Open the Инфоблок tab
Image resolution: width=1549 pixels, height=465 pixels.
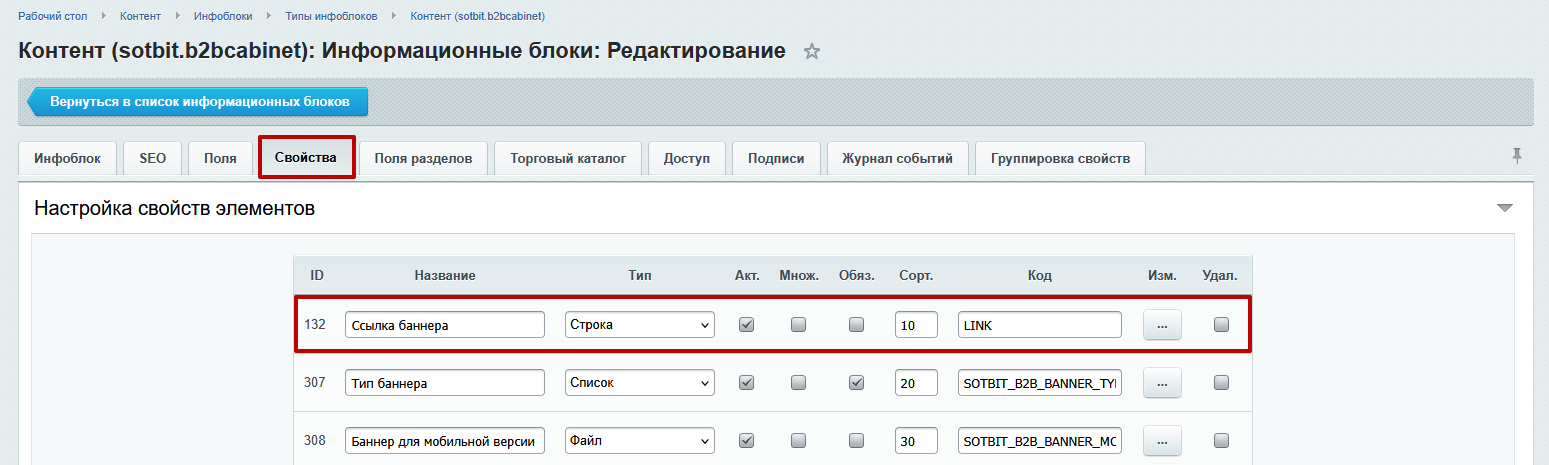tap(68, 158)
